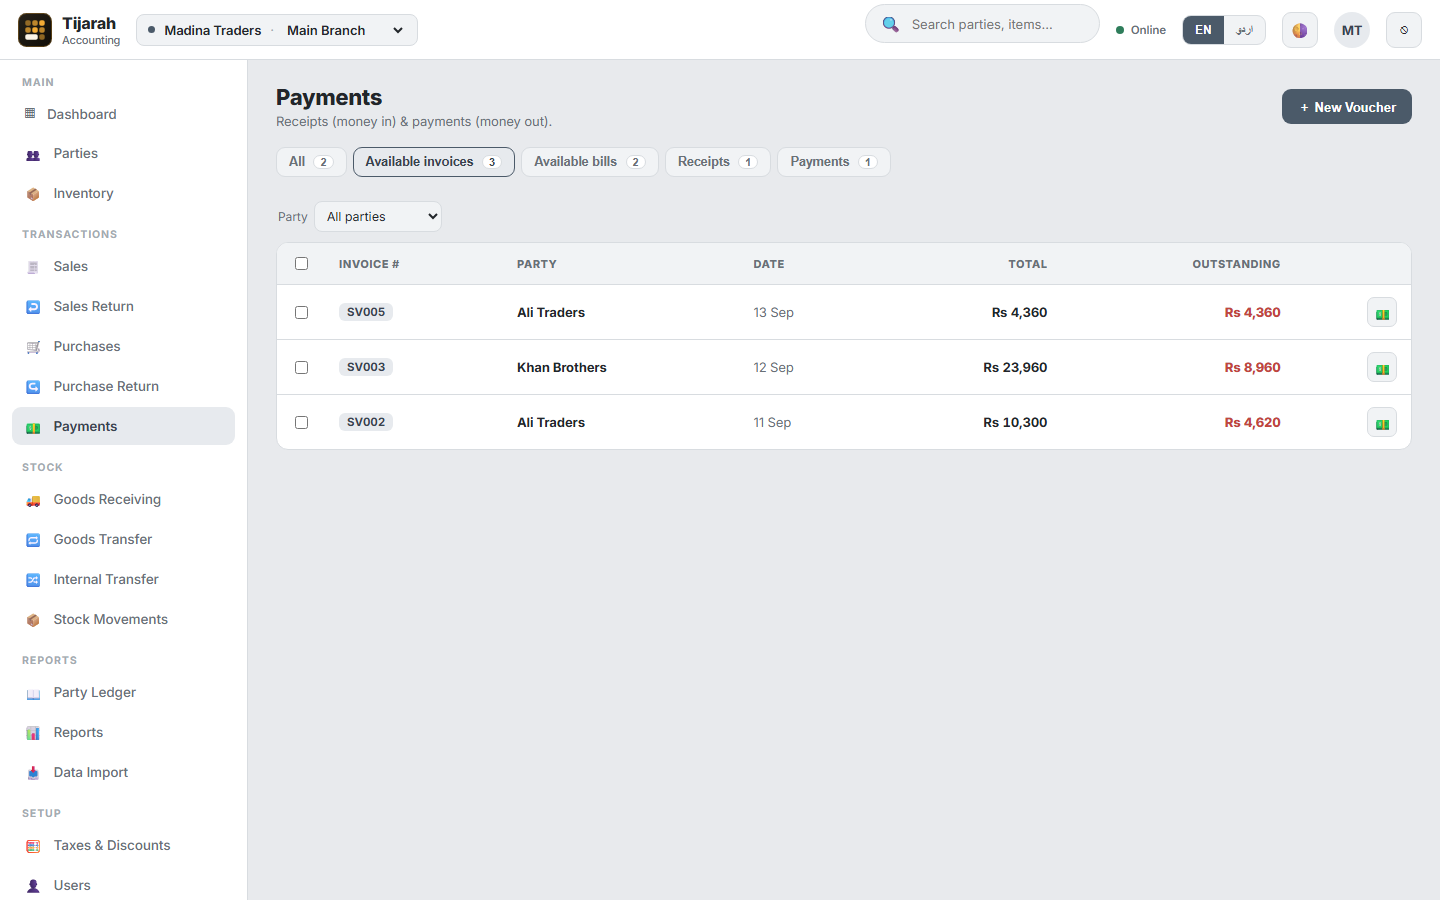Click the outstanding amount Rs 8,960
The width and height of the screenshot is (1440, 900).
click(1252, 368)
